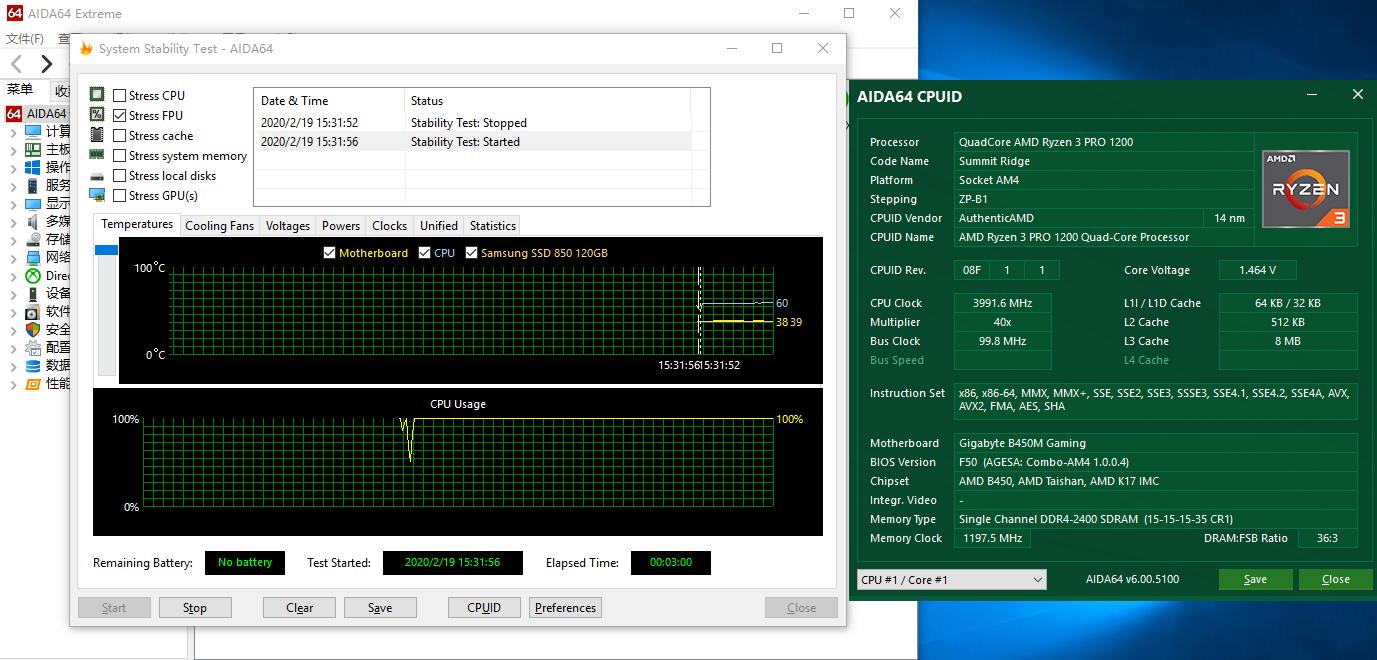
Task: Click the CPU chip icon beside Stress CPU
Action: click(97, 95)
